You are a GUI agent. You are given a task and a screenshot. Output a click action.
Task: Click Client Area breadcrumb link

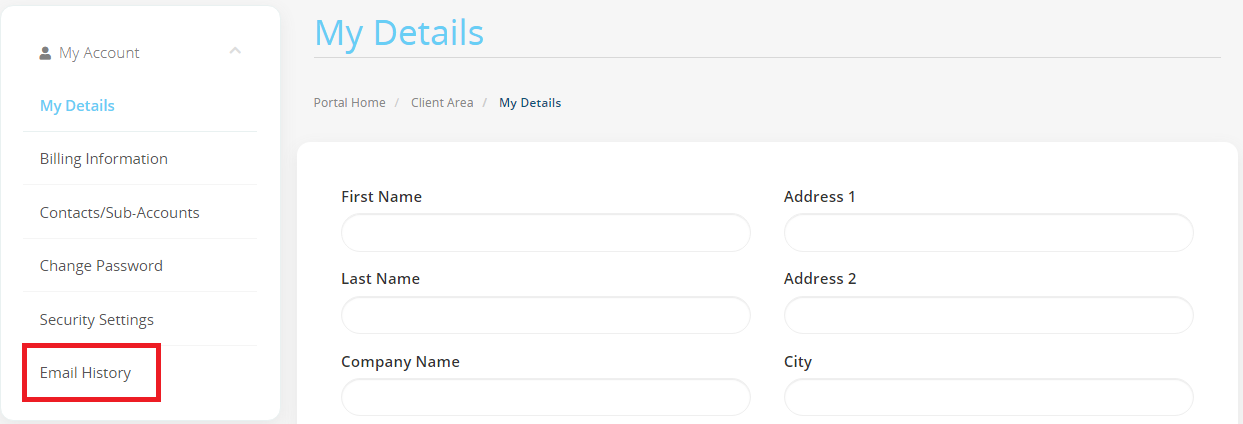[442, 103]
